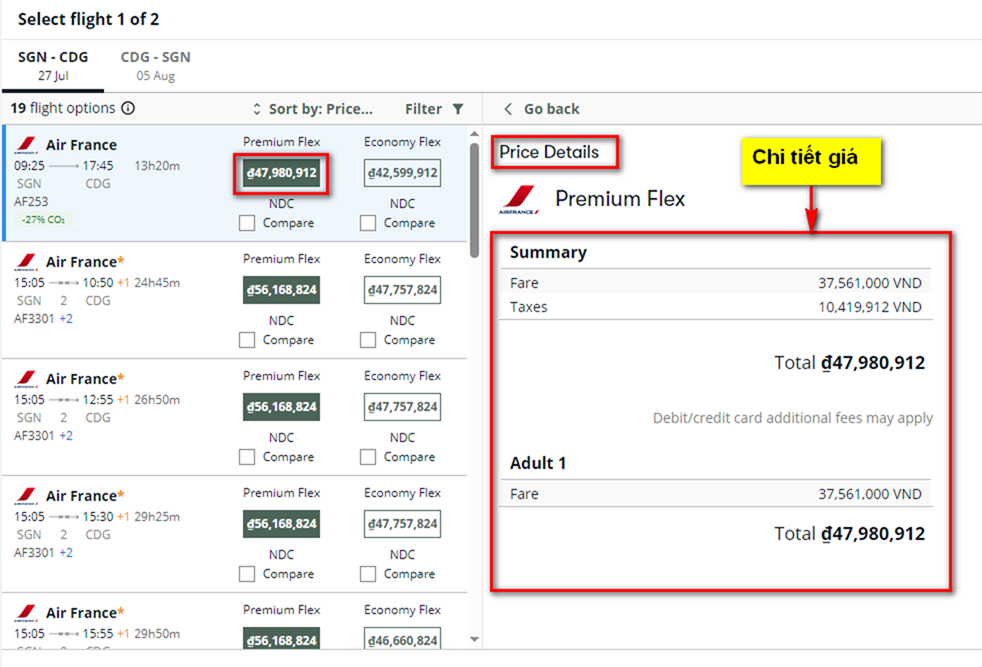
Task: Pick Economy Flex ₫47,757,824 on the 26h50m flight
Action: 402,407
